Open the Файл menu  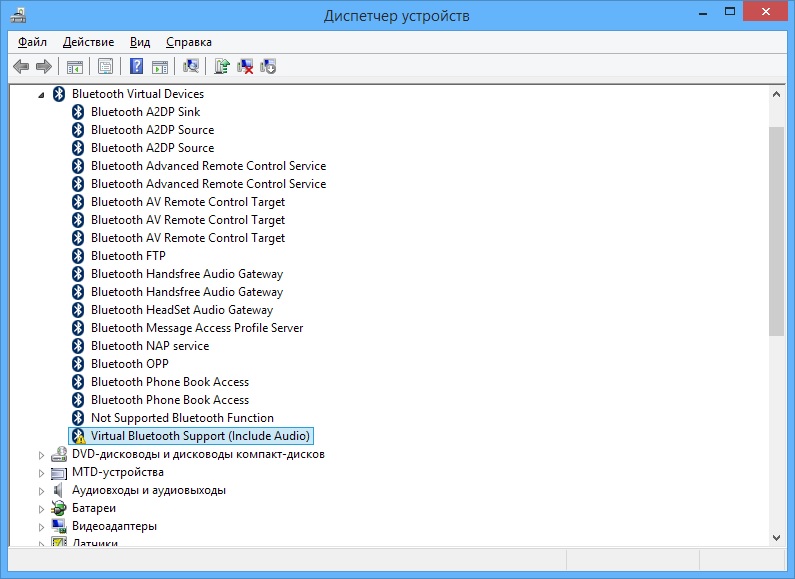pyautogui.click(x=32, y=42)
